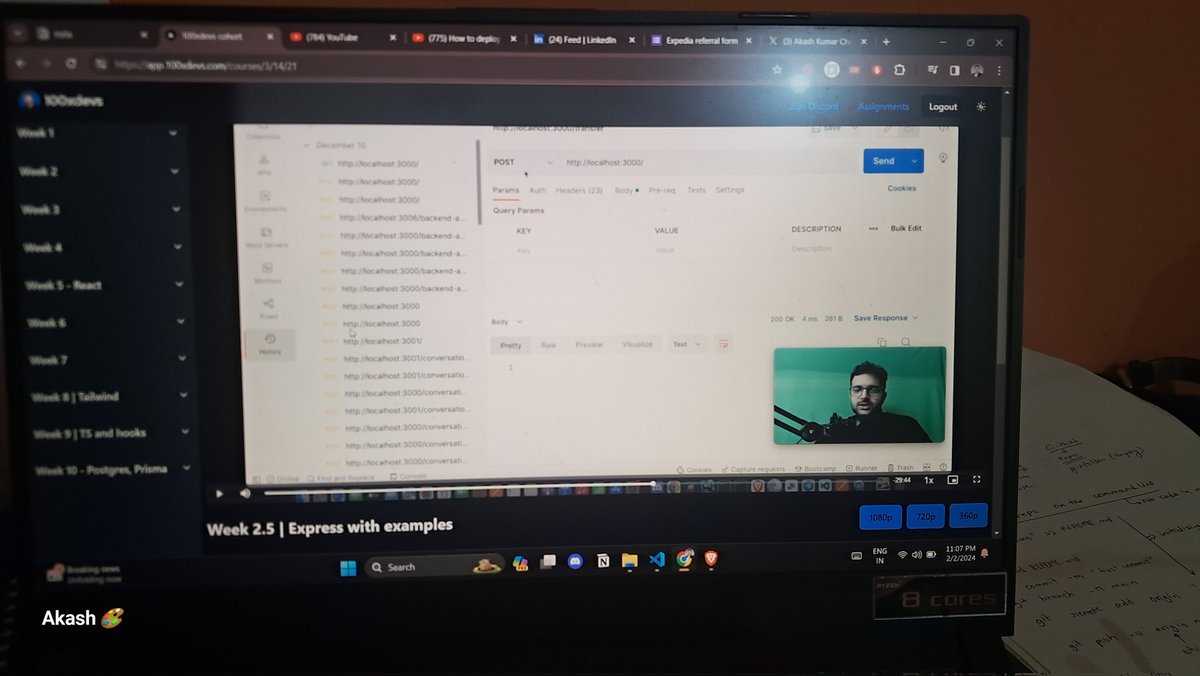Launch VS Code from the taskbar
The image size is (1200, 676).
pyautogui.click(x=658, y=563)
